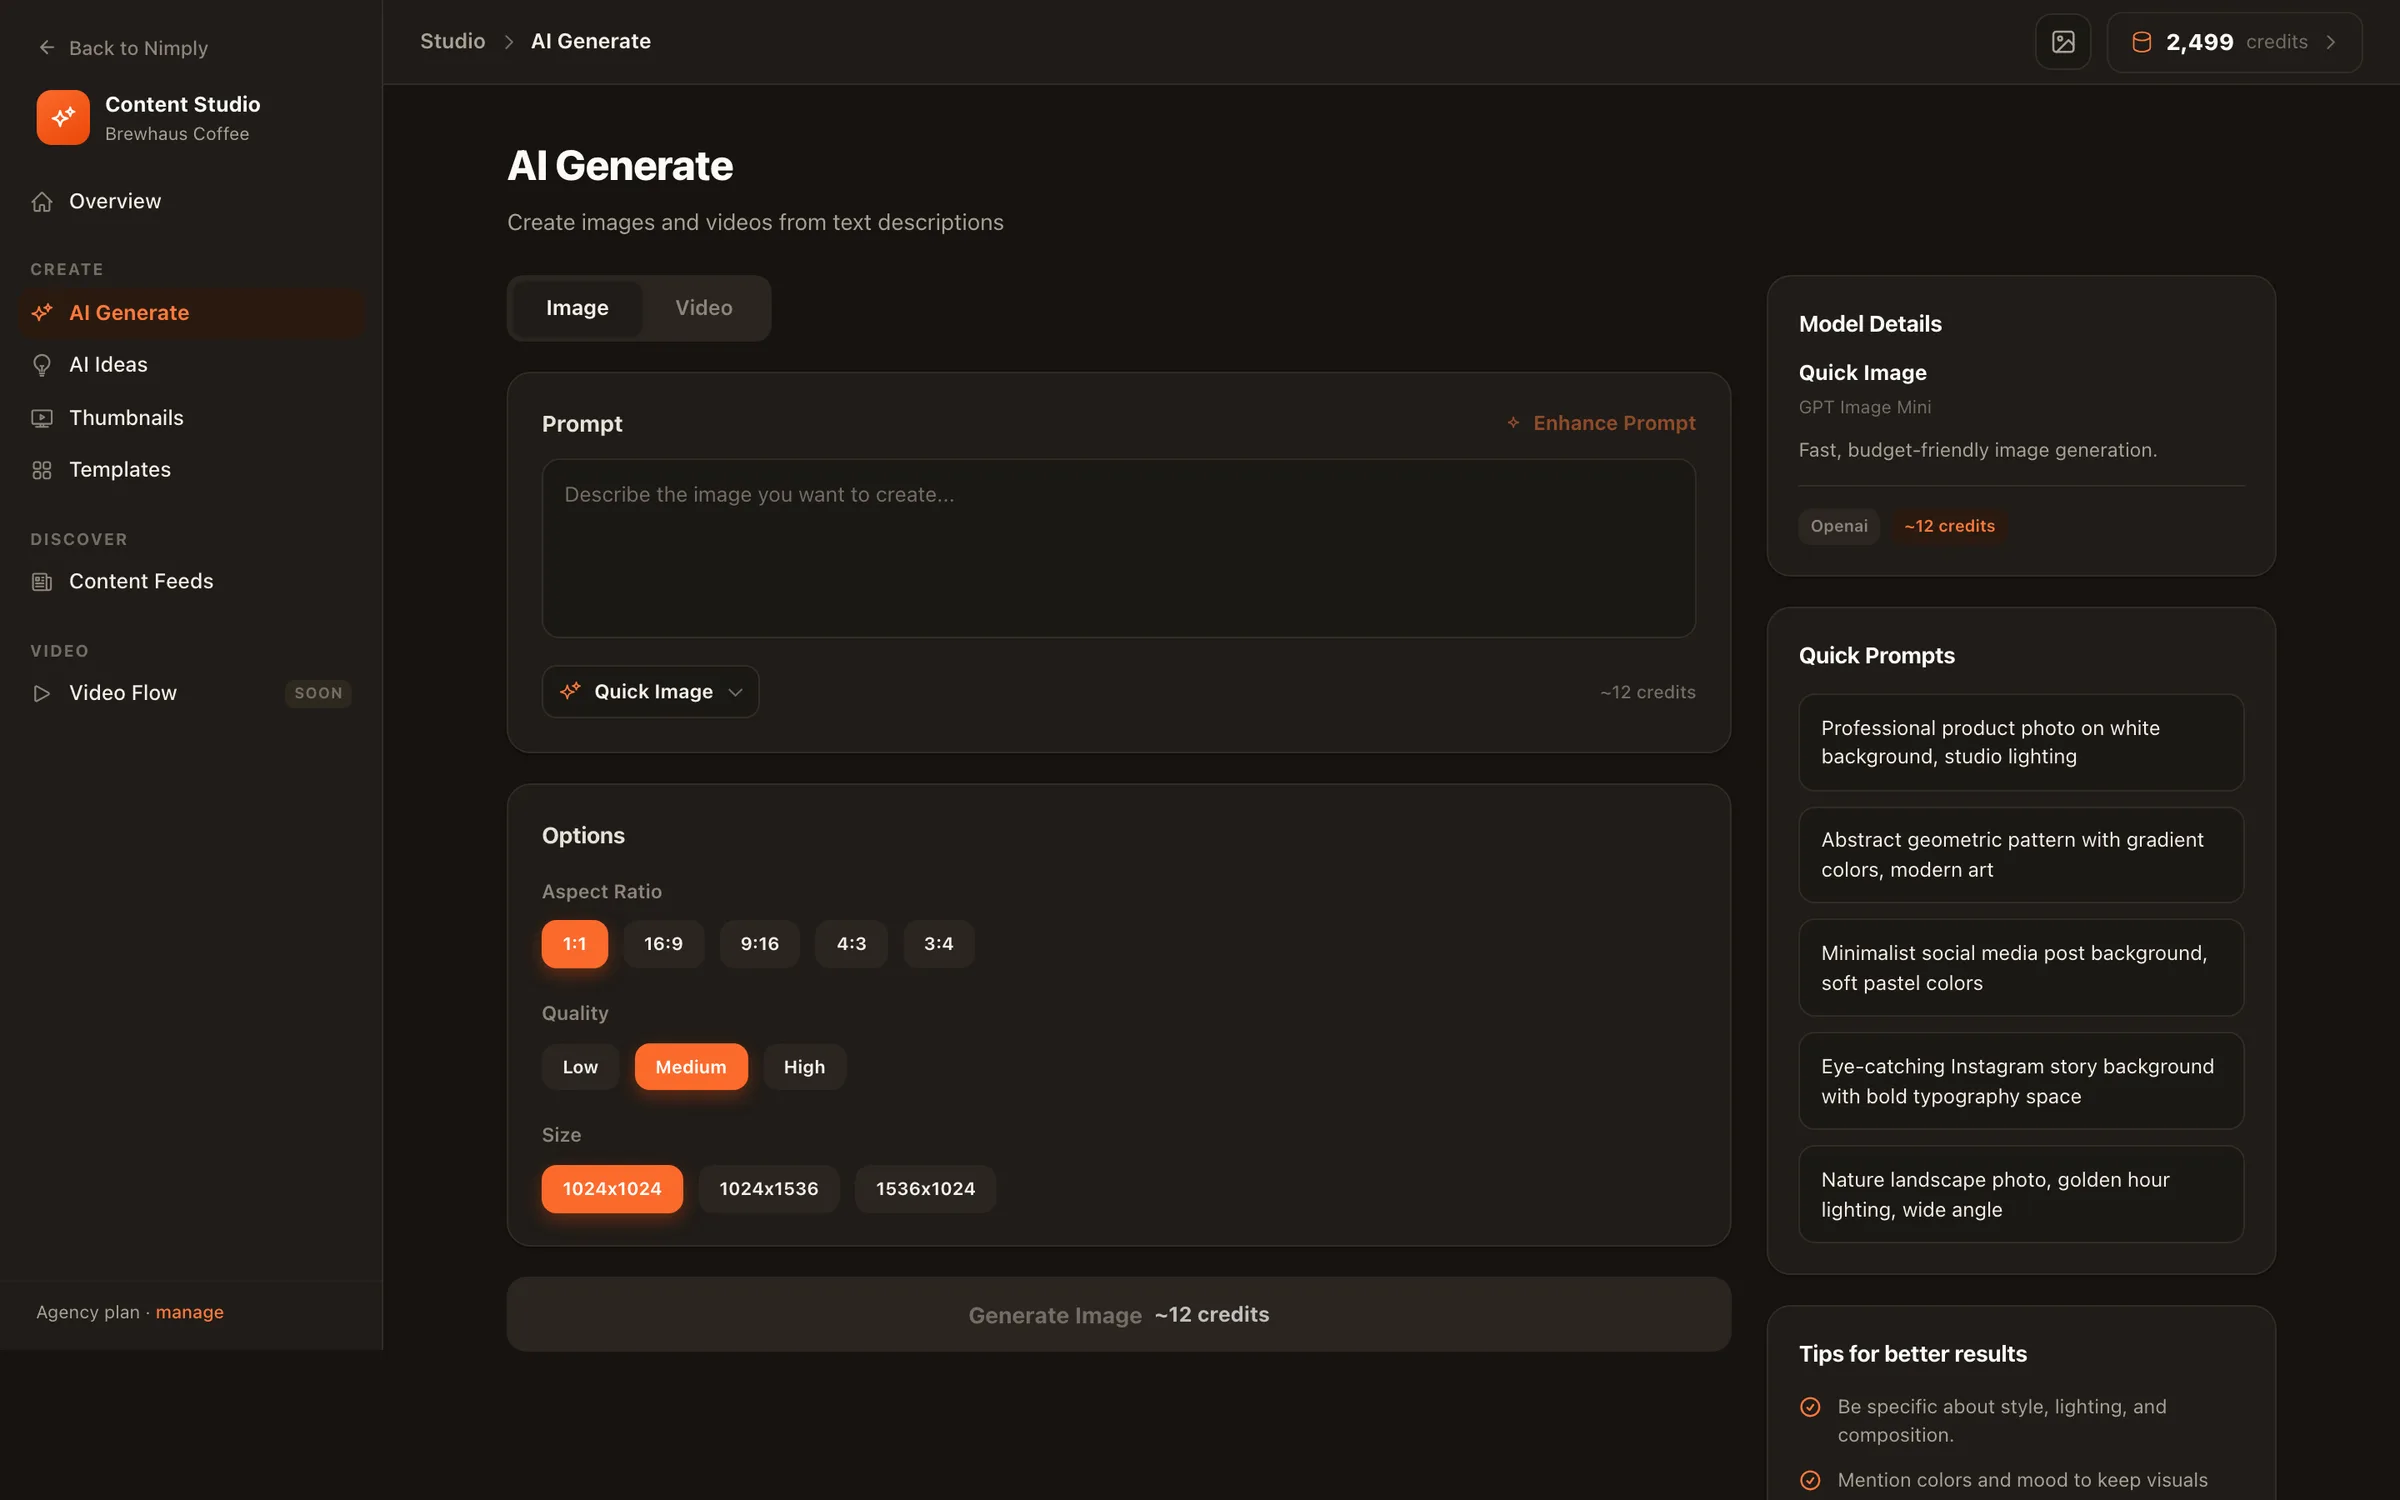Click the Thumbnails monitor icon
The image size is (2400, 1500).
42,418
